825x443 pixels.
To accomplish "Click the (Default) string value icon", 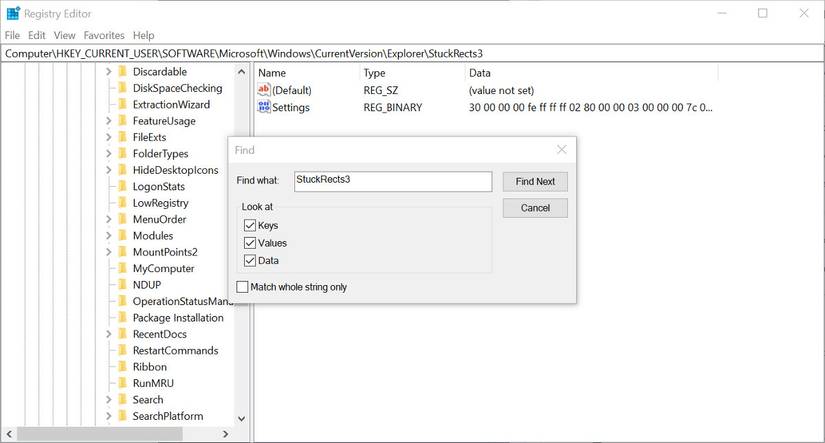I will point(265,90).
